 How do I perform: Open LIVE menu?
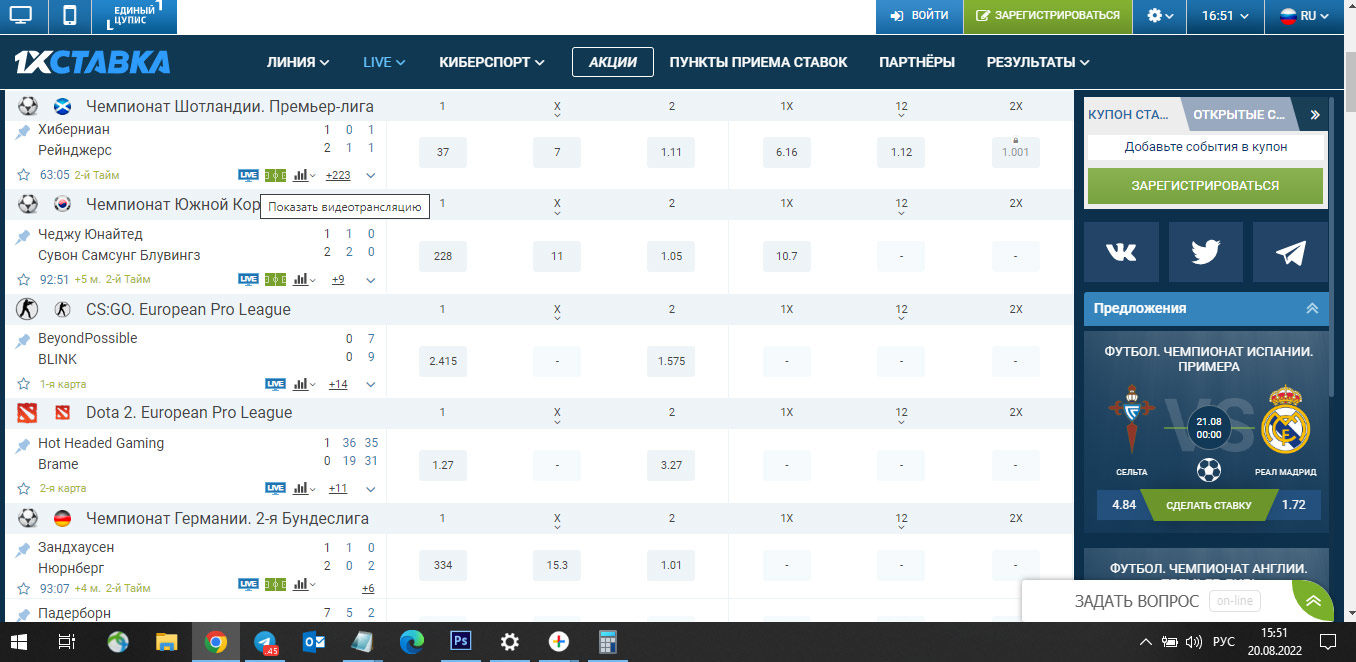pyautogui.click(x=384, y=62)
